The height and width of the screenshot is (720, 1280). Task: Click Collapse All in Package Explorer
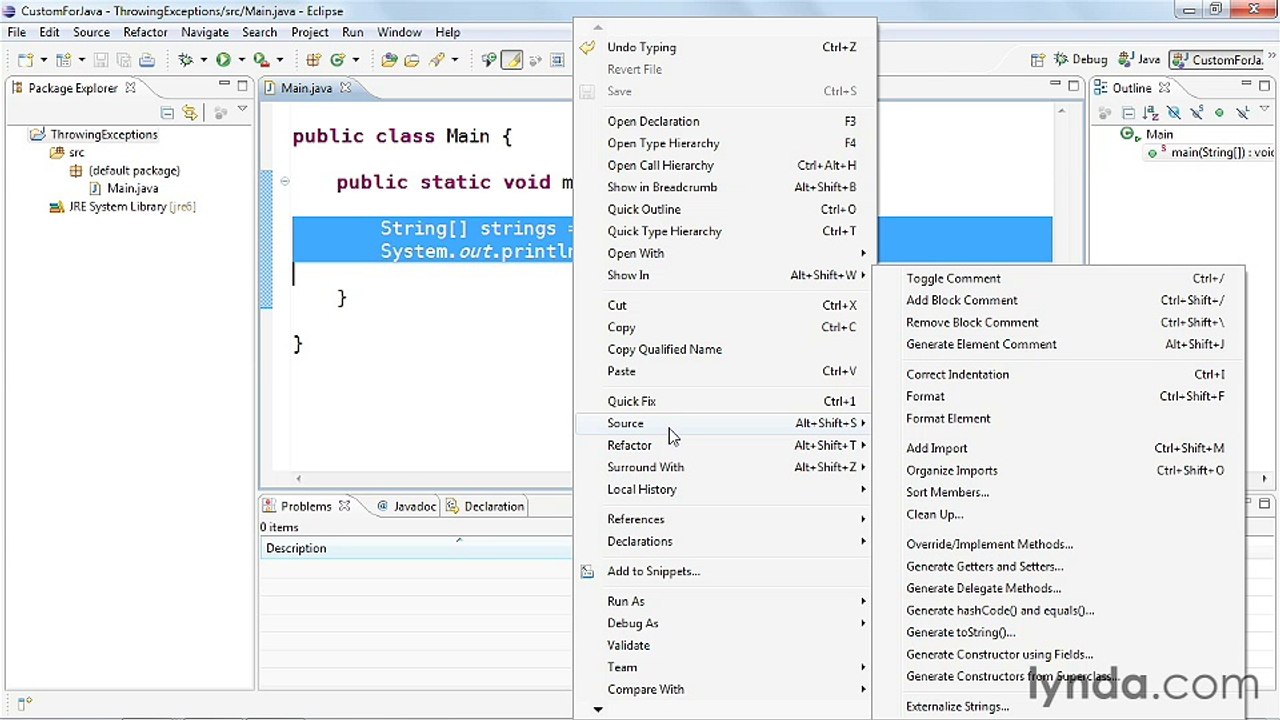(x=167, y=113)
